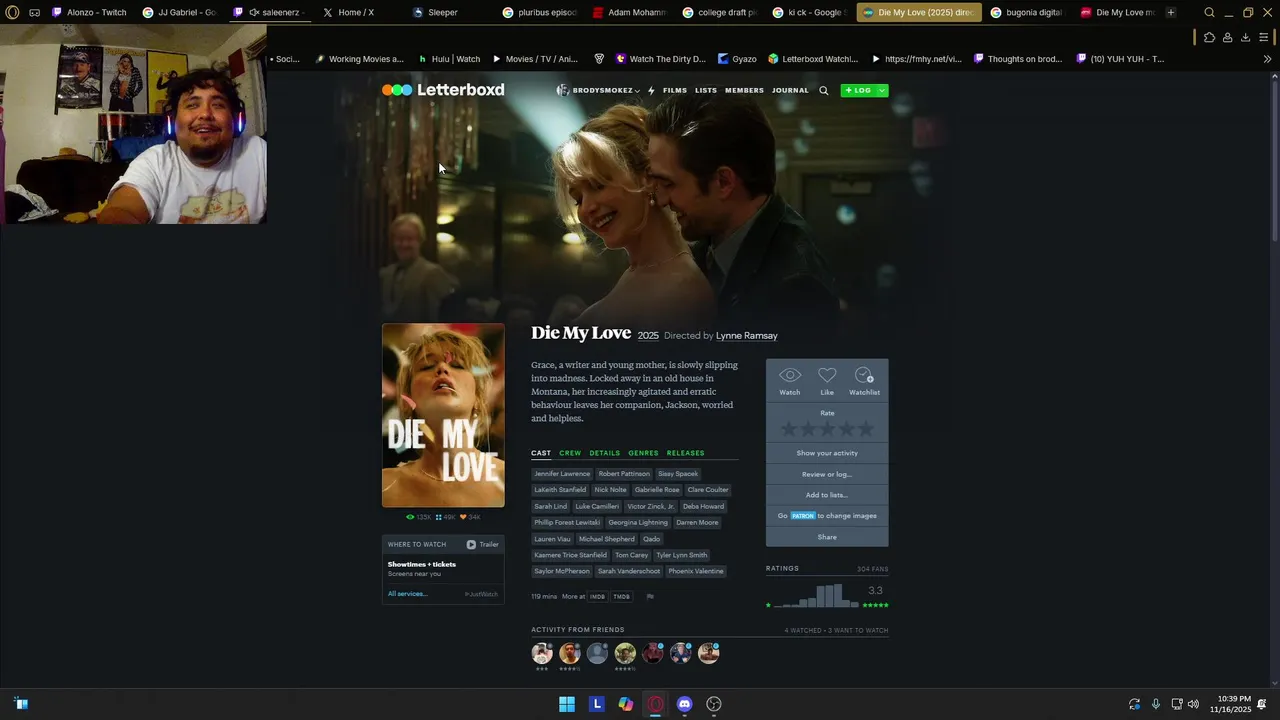Select the Cast tab

(541, 453)
